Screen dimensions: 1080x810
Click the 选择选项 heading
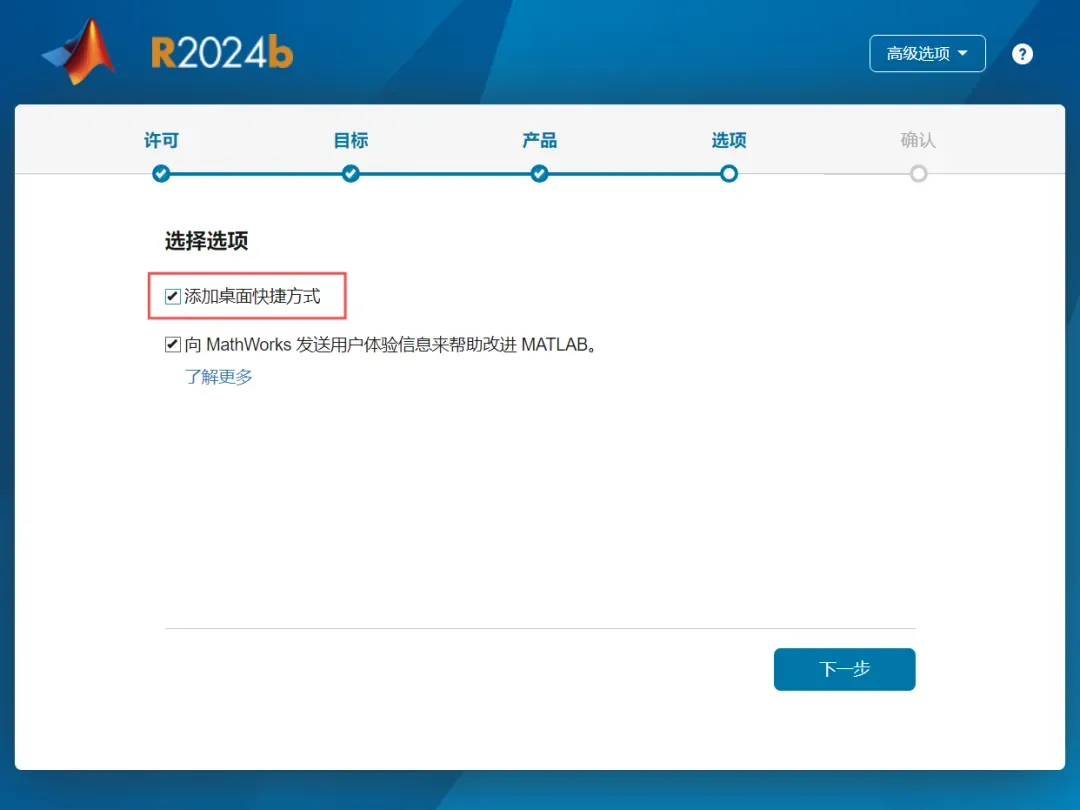207,241
